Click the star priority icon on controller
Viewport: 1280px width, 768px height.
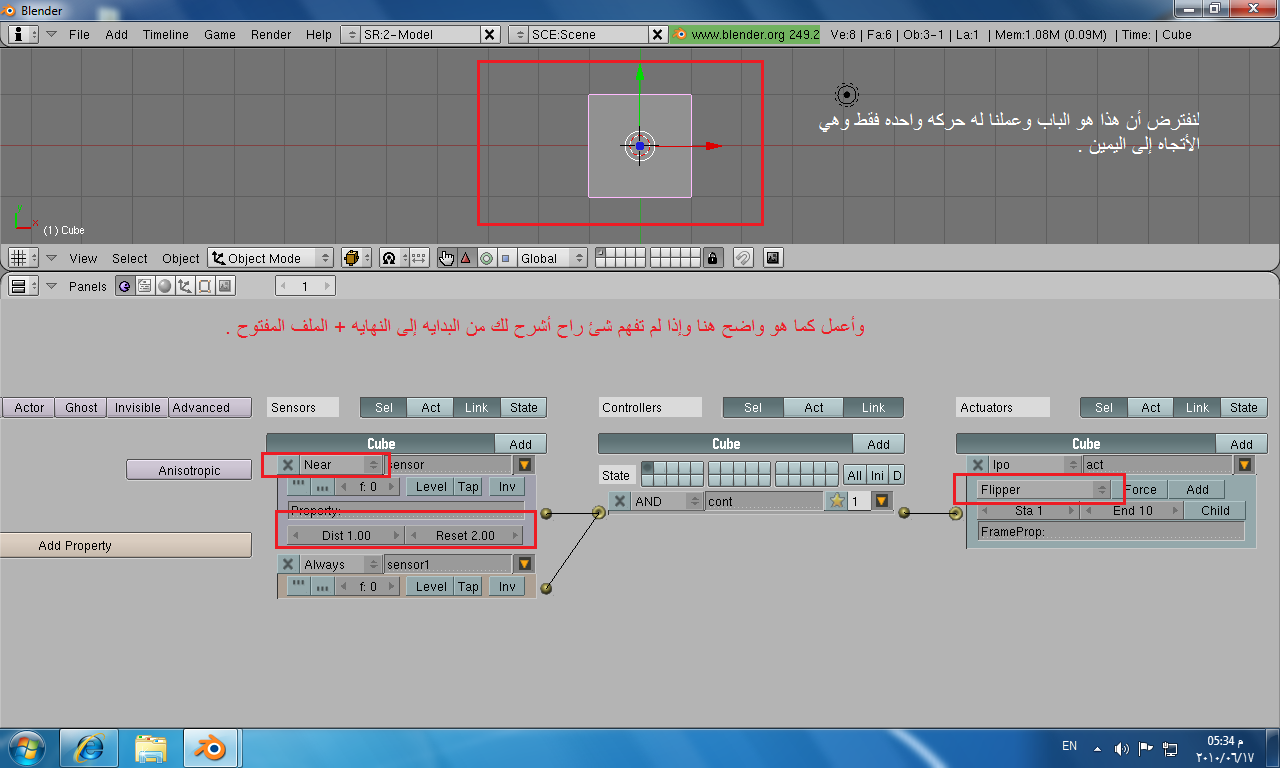(x=837, y=502)
